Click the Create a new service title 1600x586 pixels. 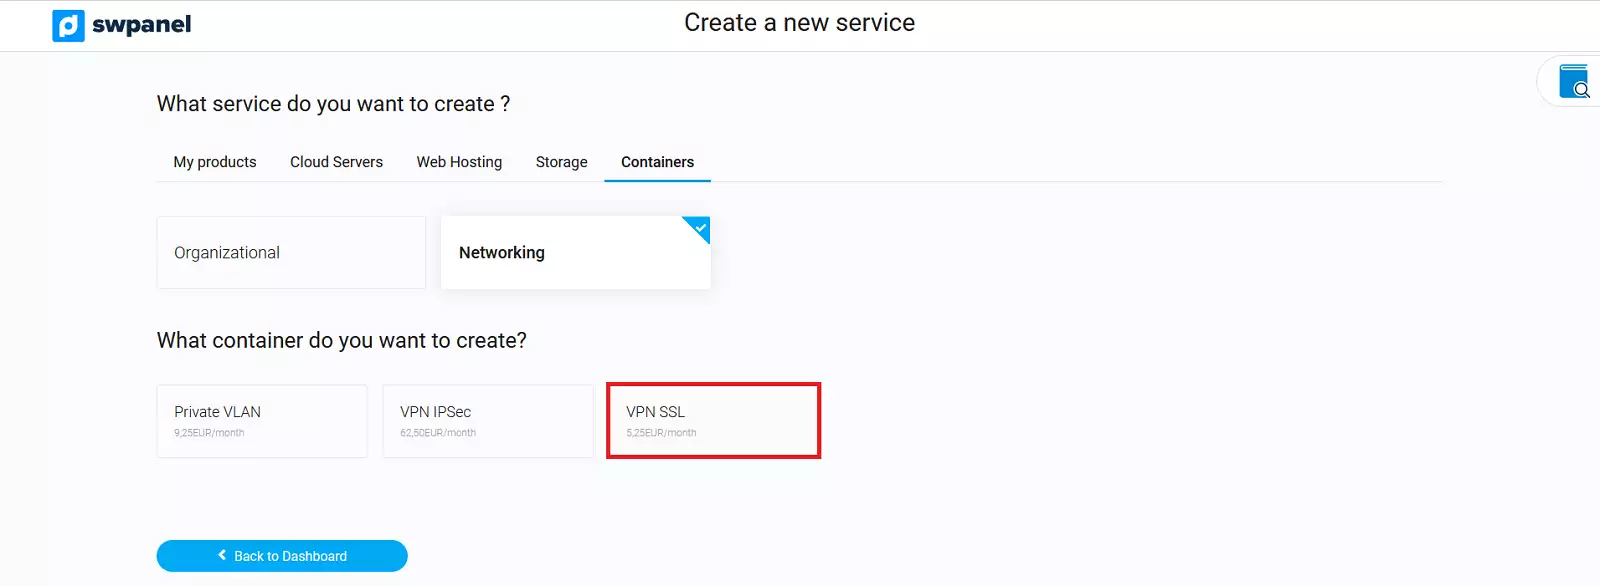tap(799, 23)
